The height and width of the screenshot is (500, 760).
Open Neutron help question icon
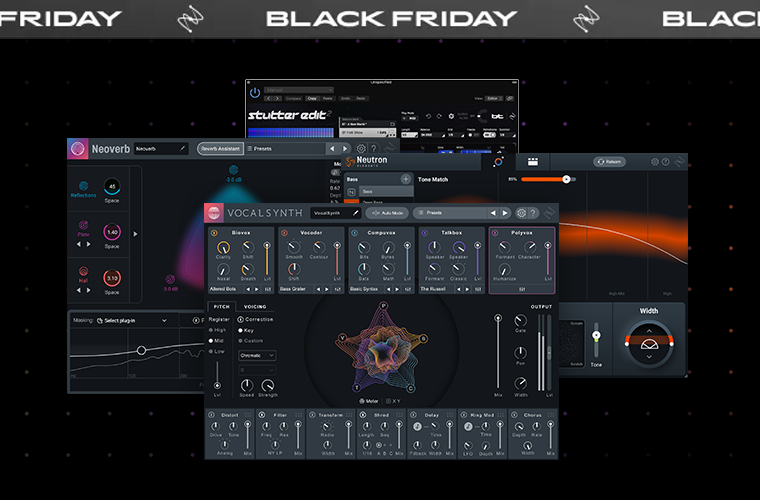click(666, 162)
